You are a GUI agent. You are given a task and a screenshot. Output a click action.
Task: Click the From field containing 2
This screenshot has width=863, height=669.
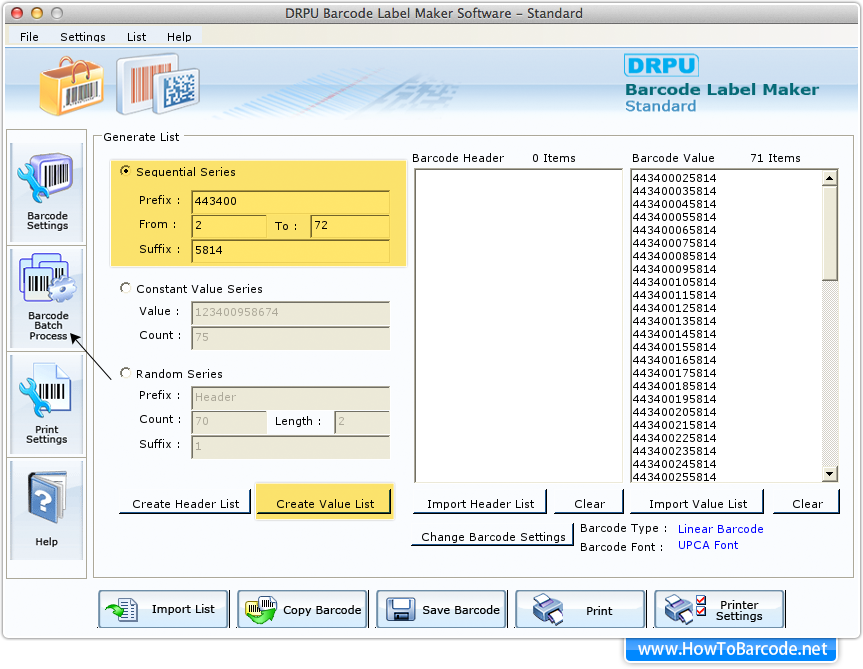[x=229, y=226]
